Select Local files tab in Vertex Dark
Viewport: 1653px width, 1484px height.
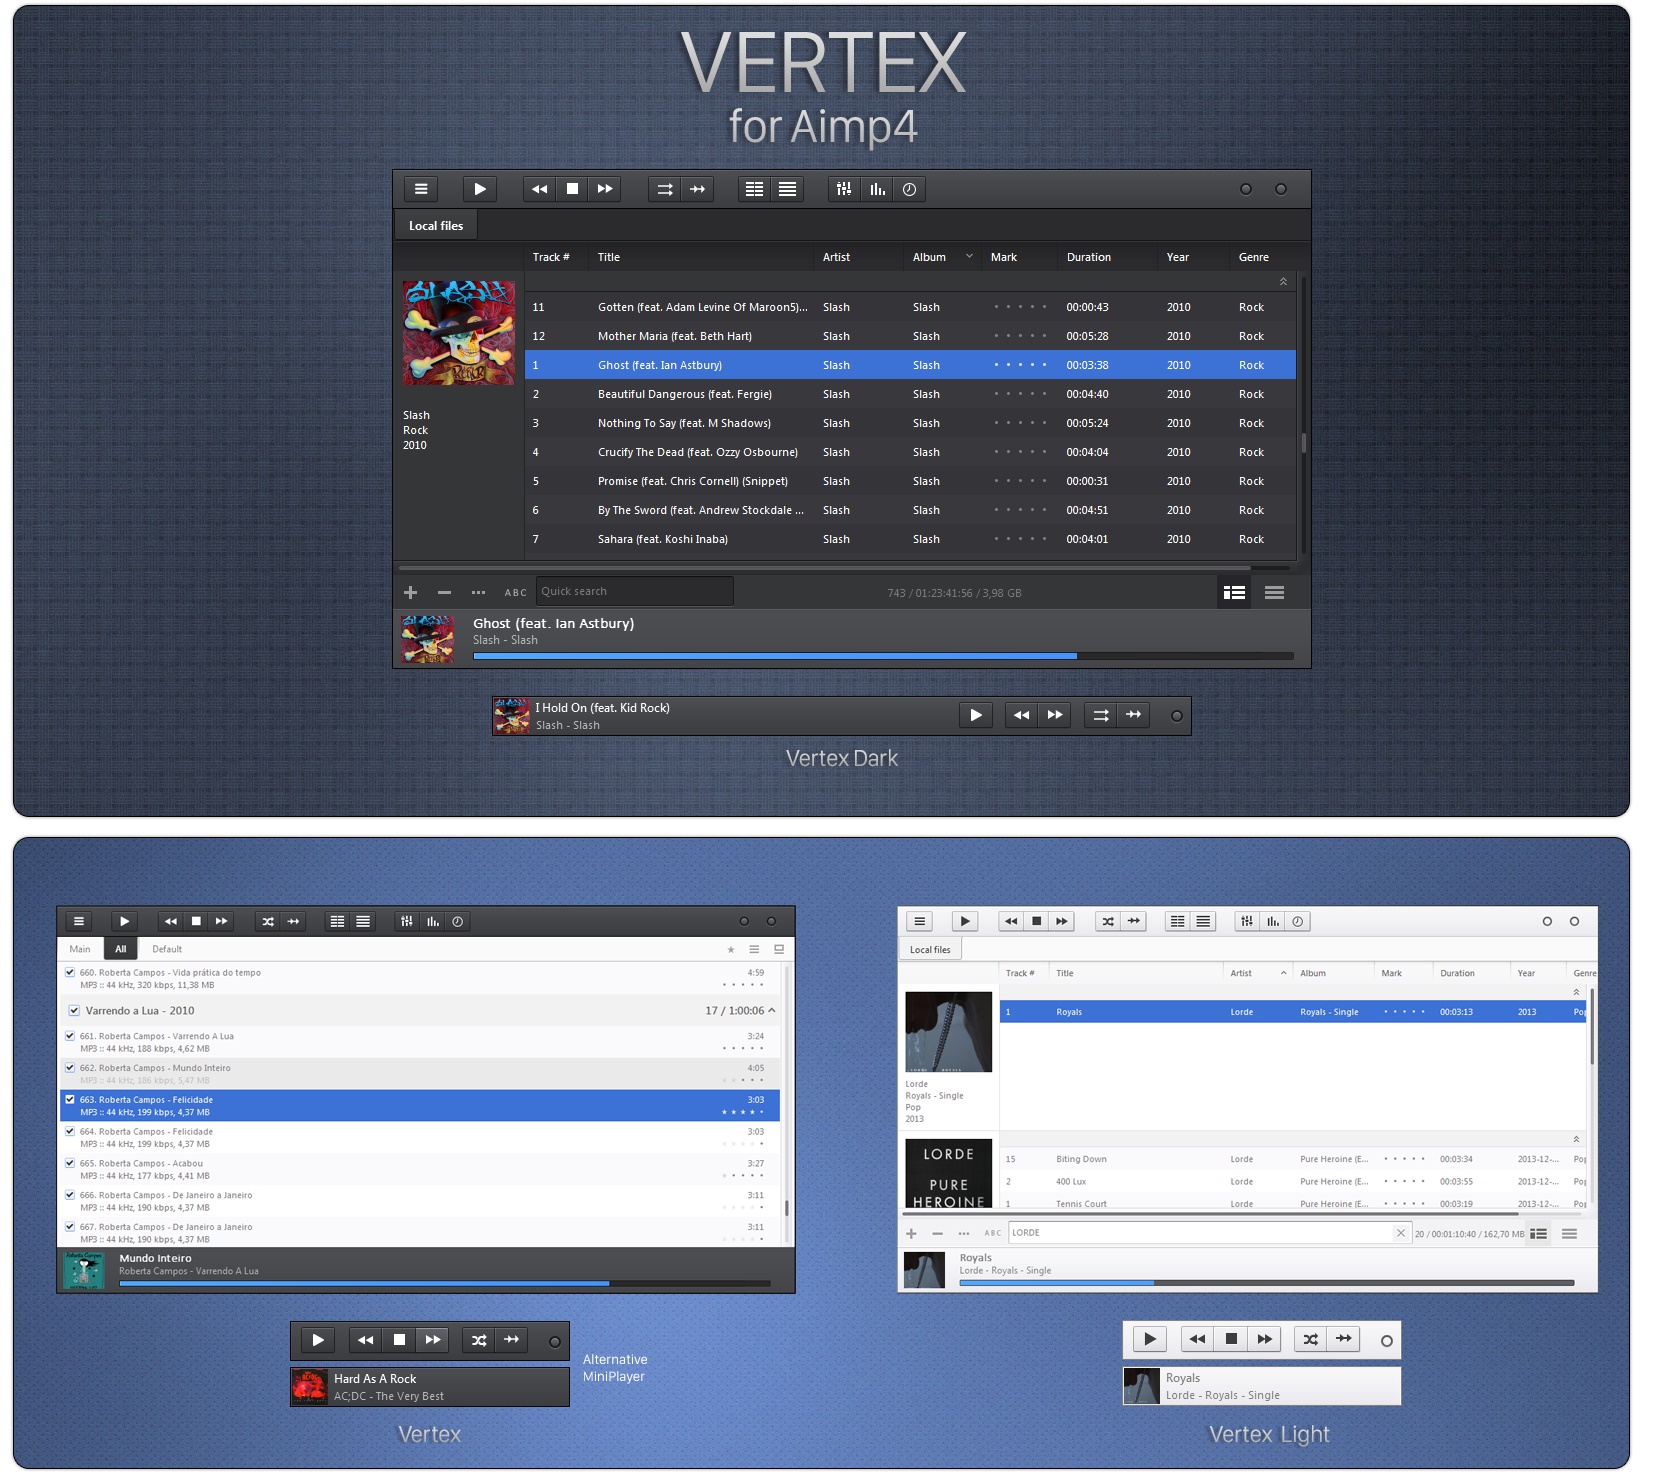tap(436, 226)
